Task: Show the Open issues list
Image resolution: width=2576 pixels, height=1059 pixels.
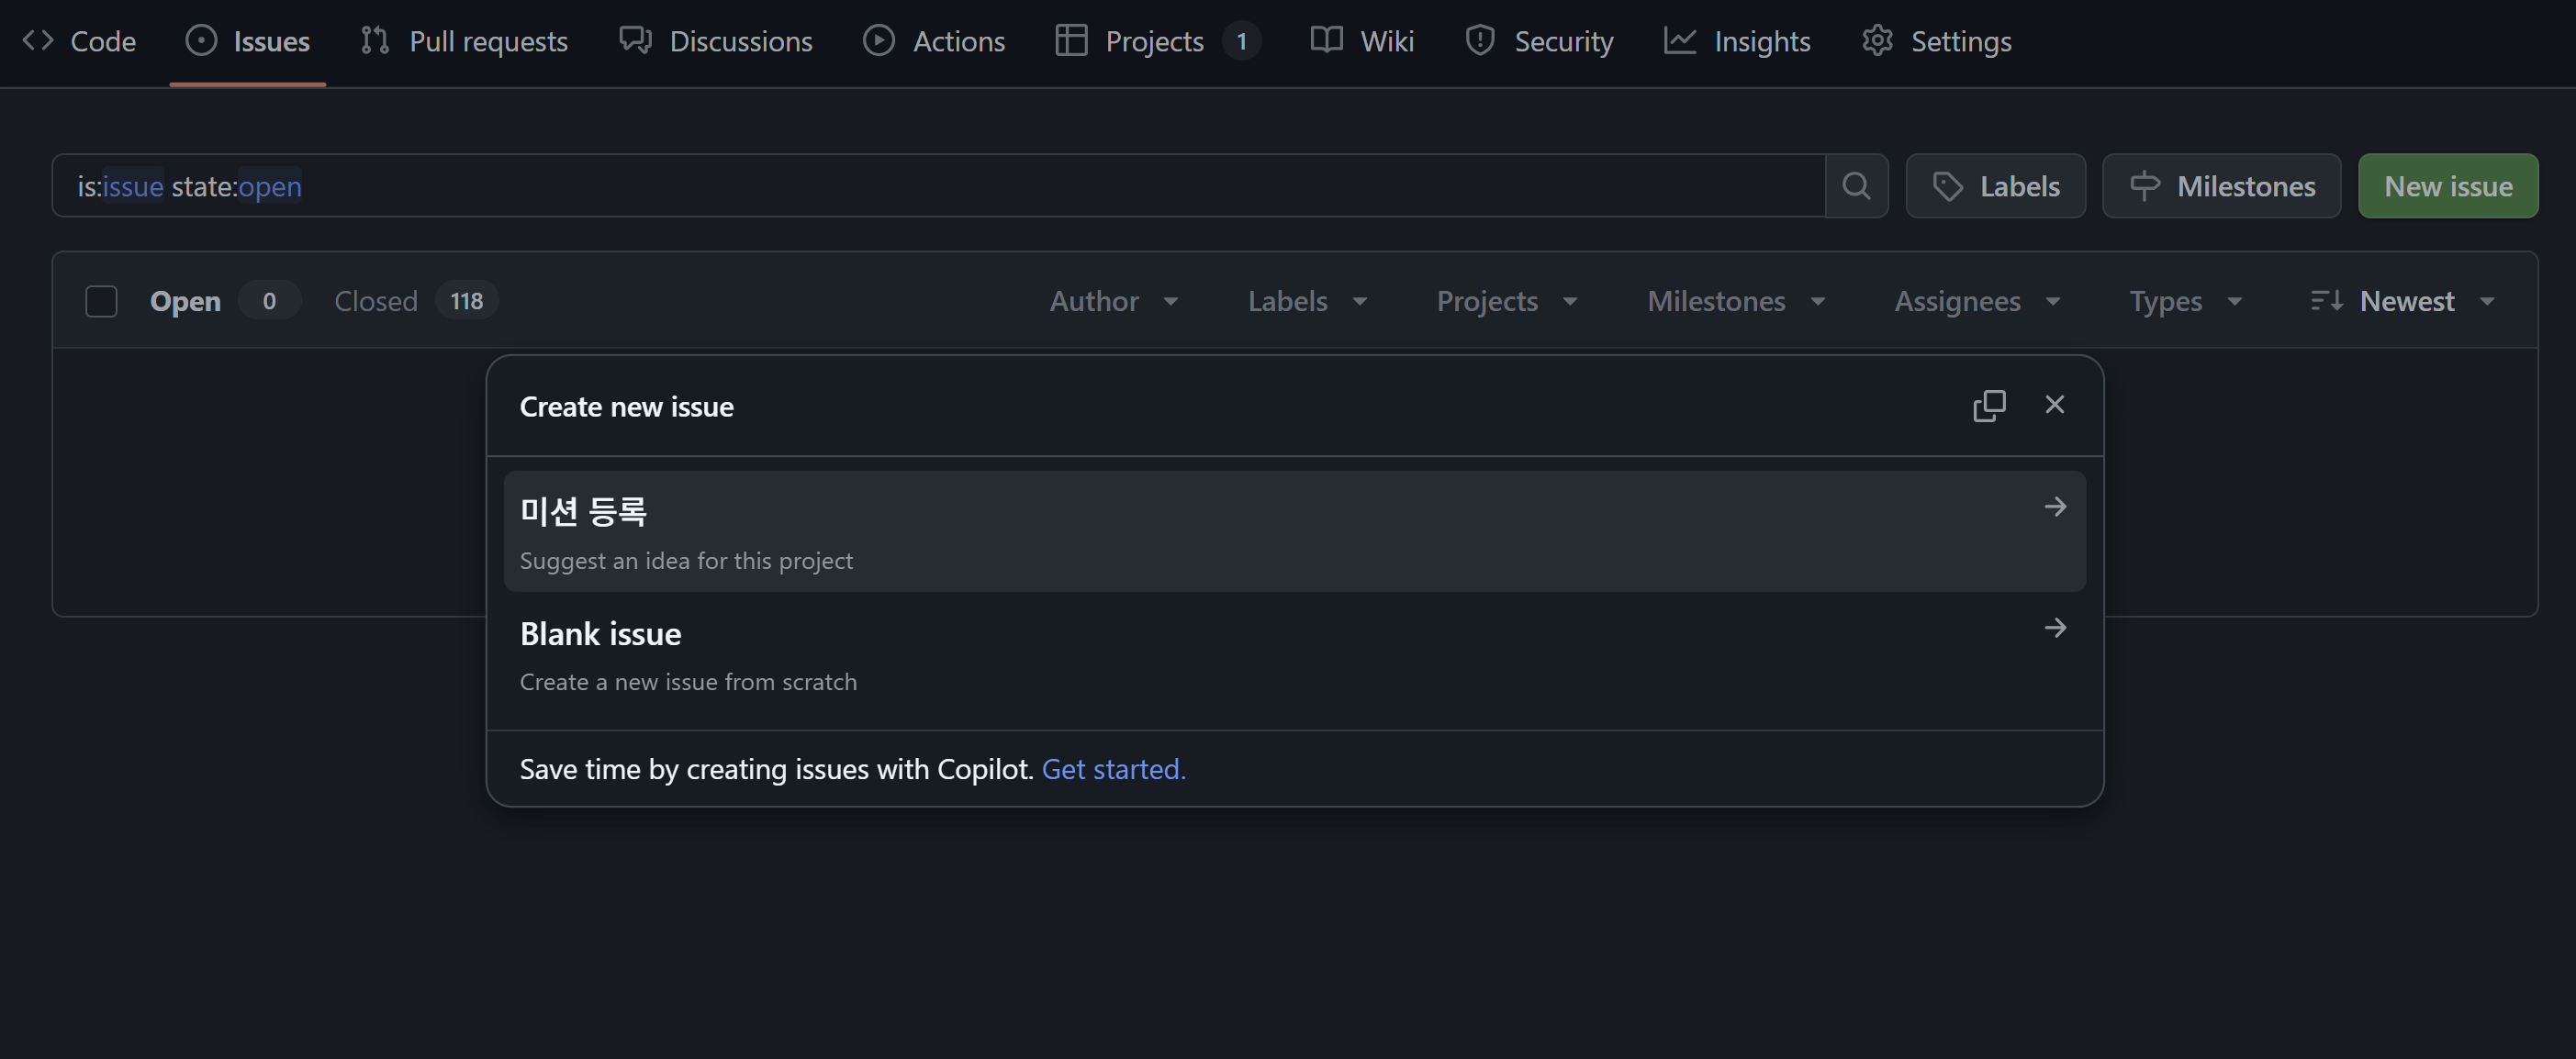Action: pyautogui.click(x=186, y=301)
